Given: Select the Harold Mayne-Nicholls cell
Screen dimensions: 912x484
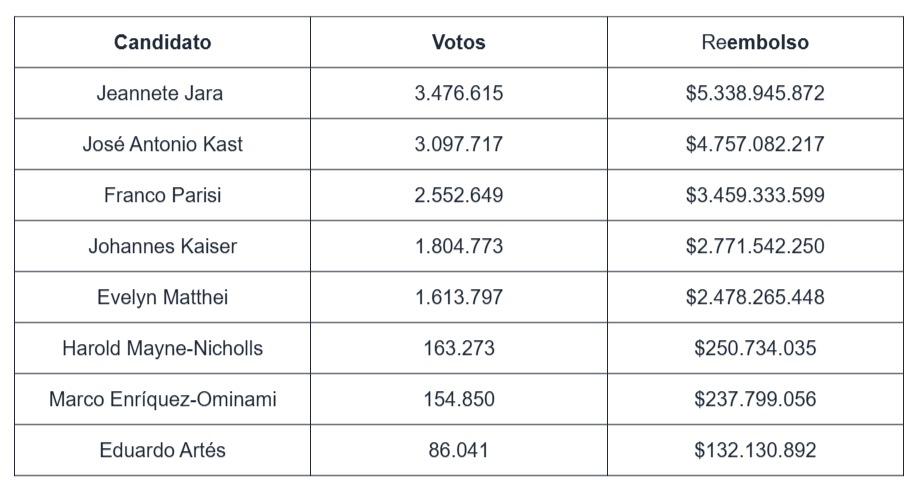Looking at the screenshot, I should coord(162,348).
